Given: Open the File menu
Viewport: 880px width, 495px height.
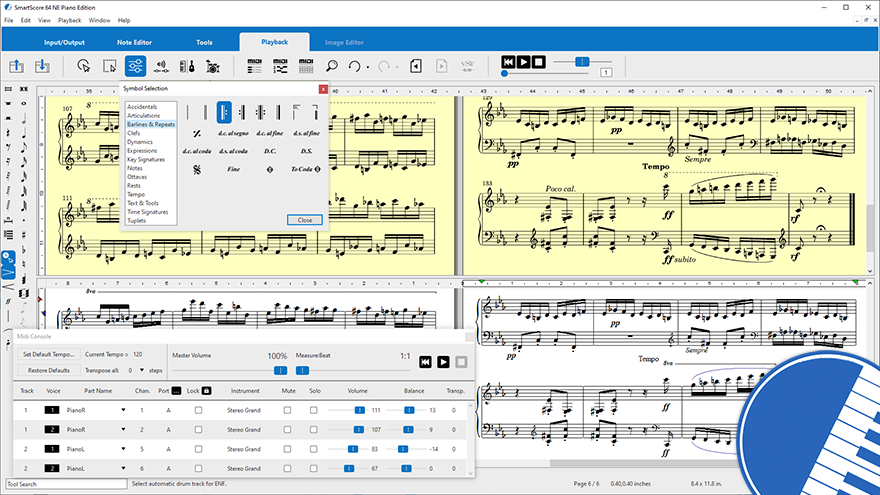Looking at the screenshot, I should click(8, 20).
